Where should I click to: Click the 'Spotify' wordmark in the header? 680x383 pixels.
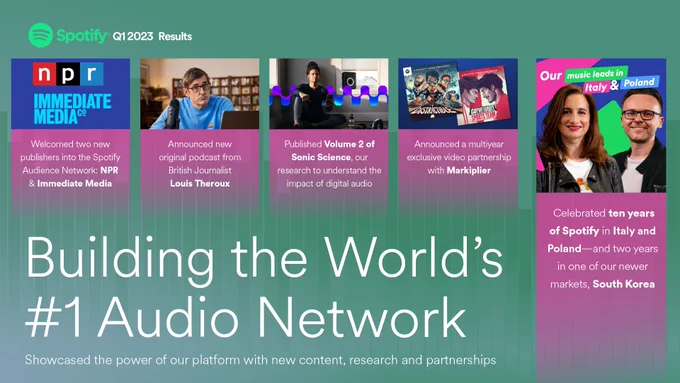coord(82,36)
